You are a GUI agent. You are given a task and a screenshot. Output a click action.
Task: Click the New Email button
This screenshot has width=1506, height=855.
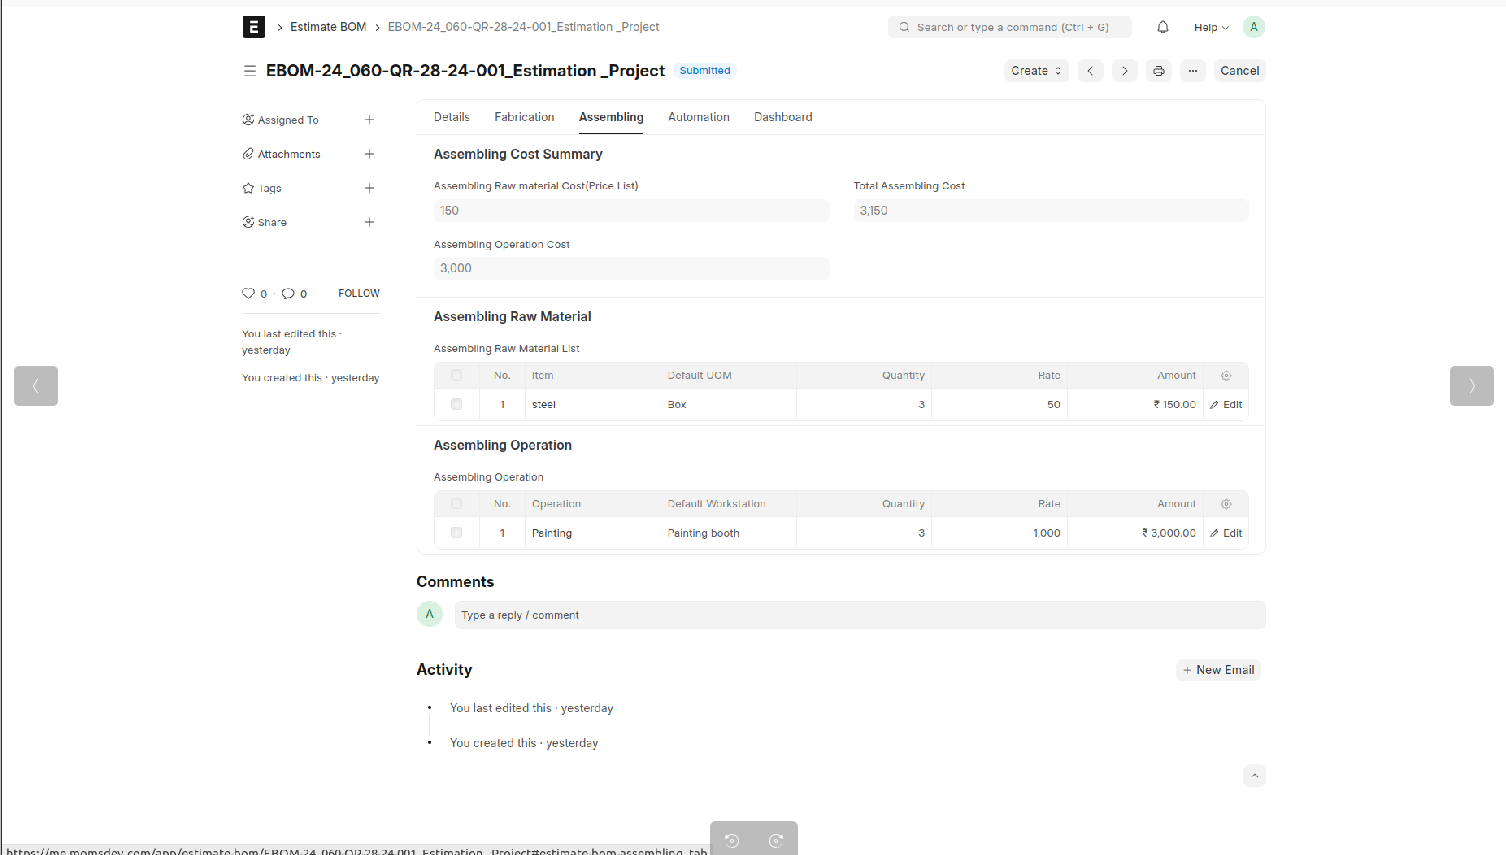pyautogui.click(x=1218, y=670)
